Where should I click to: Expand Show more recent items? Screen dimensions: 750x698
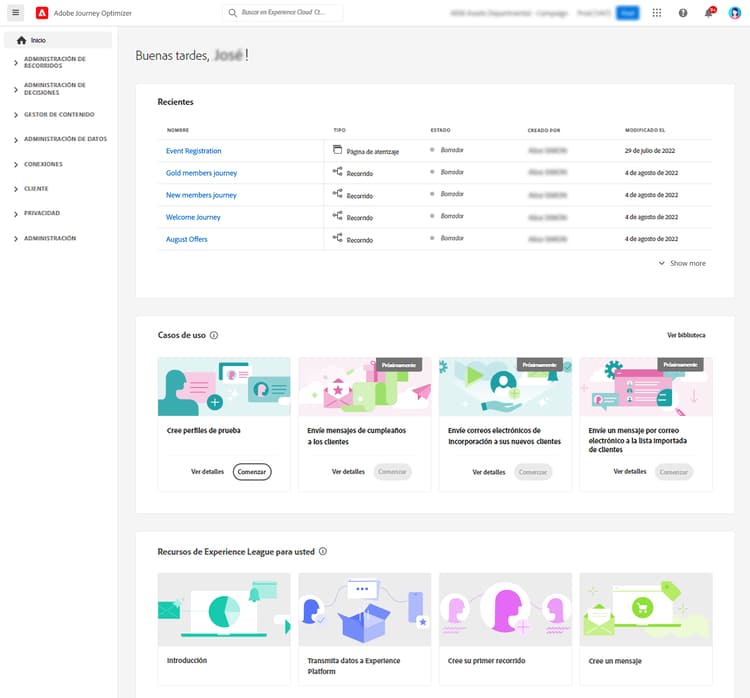click(x=682, y=263)
